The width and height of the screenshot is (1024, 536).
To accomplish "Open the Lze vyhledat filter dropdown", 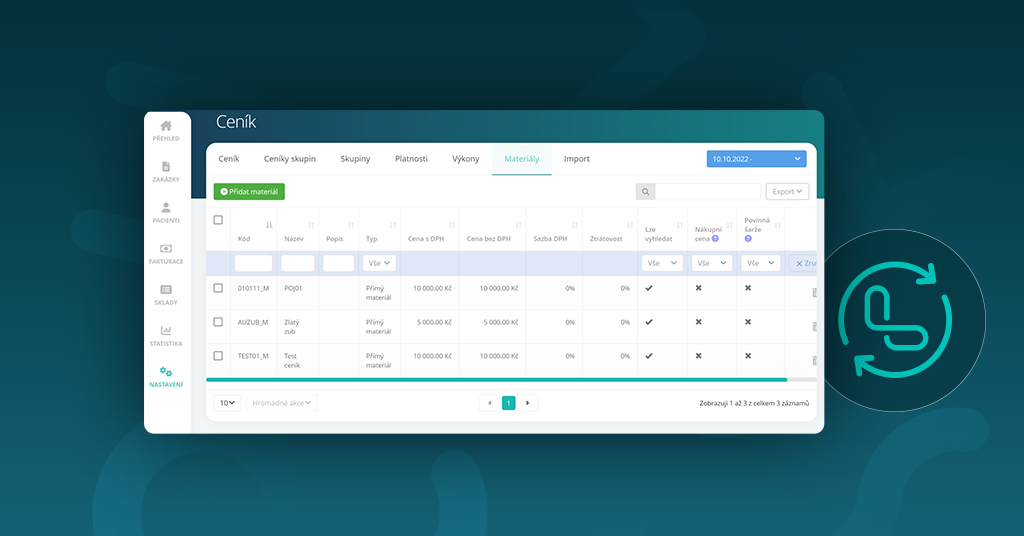I will pyautogui.click(x=662, y=263).
